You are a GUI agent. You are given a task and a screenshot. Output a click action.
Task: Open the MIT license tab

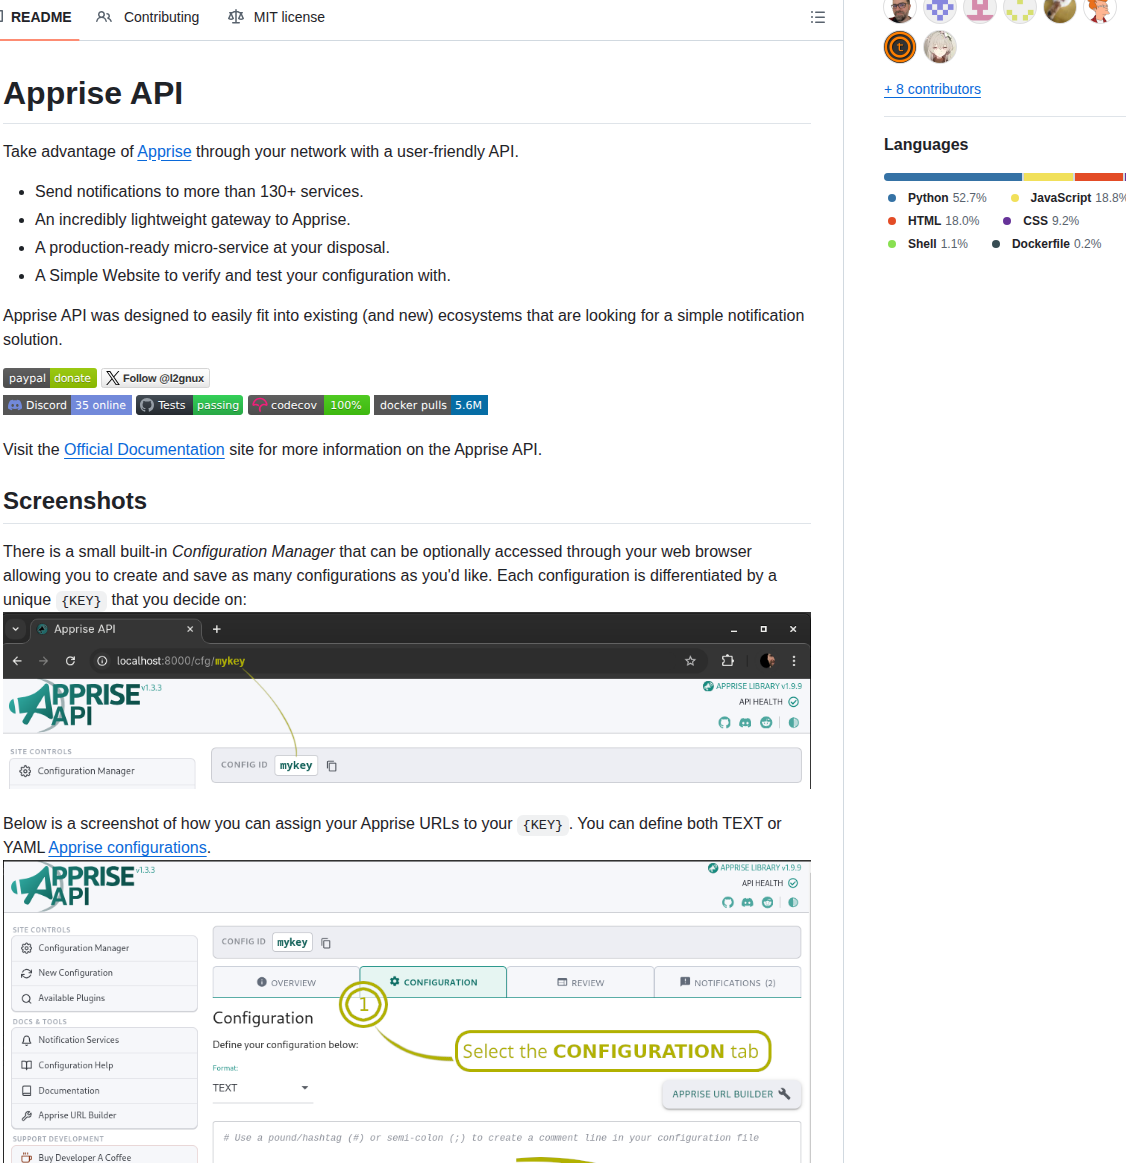276,17
